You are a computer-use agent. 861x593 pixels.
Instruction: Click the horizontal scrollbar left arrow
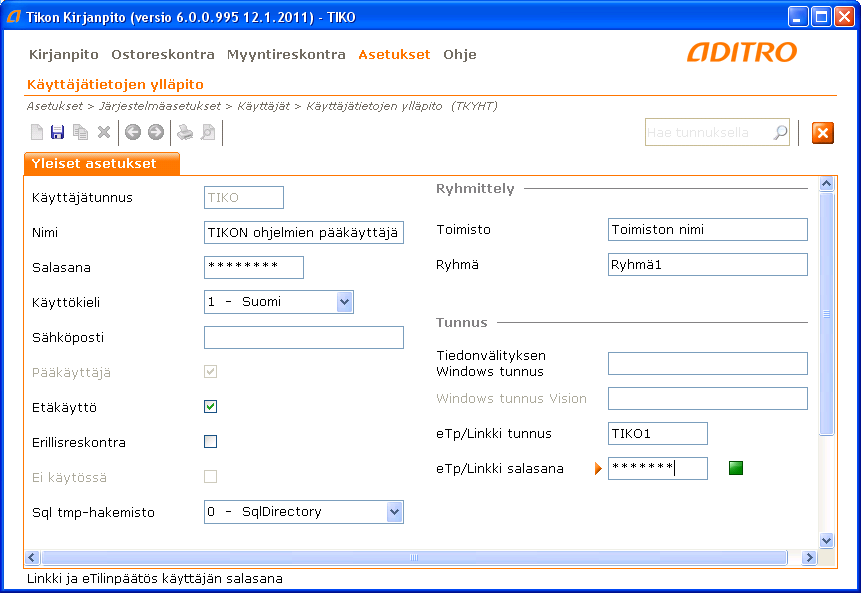tap(32, 558)
